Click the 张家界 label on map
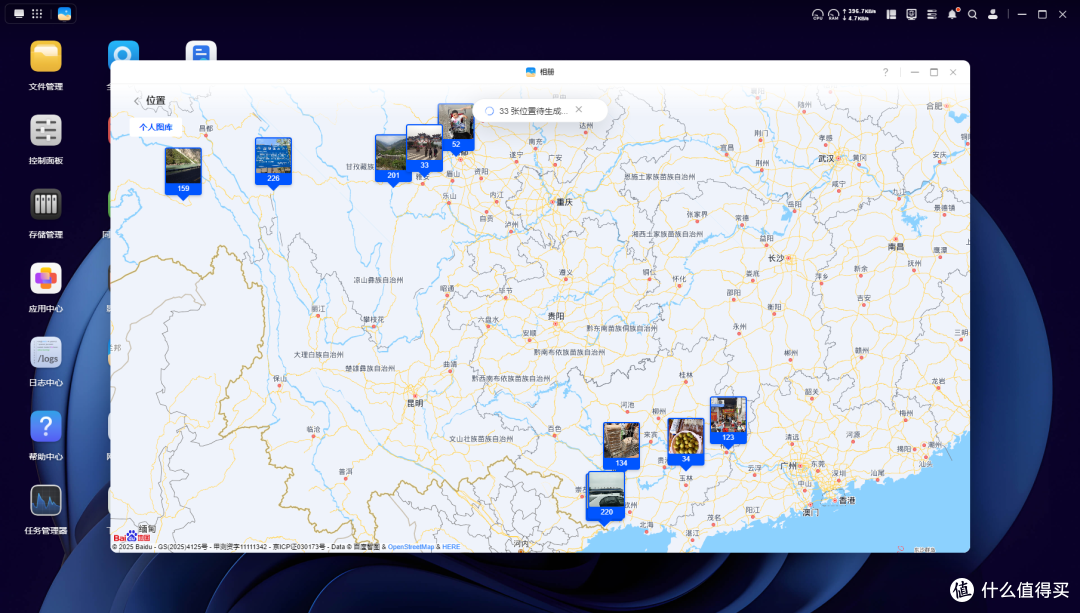 click(696, 214)
